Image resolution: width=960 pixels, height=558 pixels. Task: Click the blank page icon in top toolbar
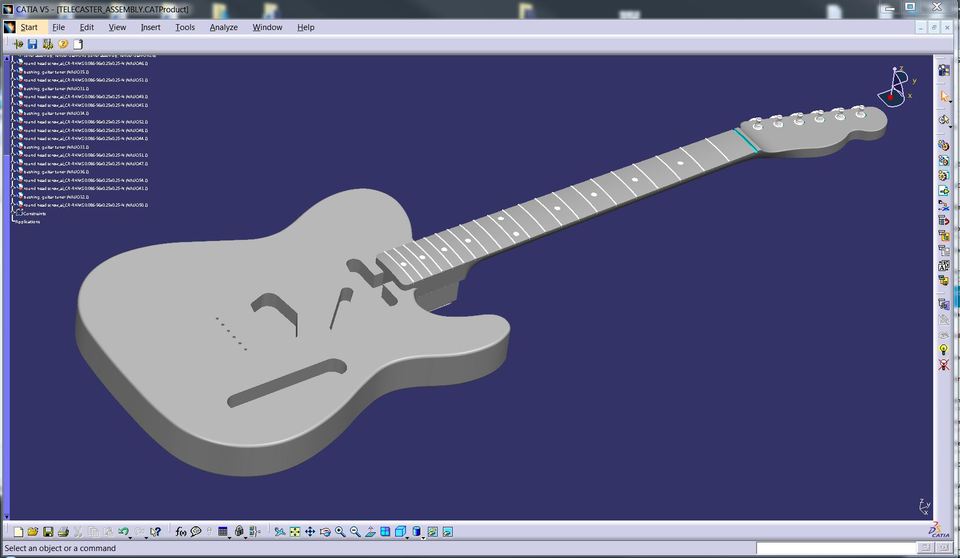pyautogui.click(x=78, y=44)
